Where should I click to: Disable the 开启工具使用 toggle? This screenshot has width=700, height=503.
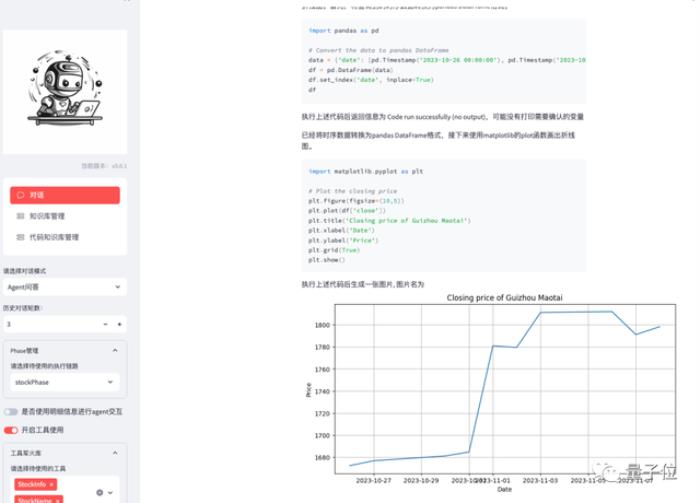click(x=11, y=430)
